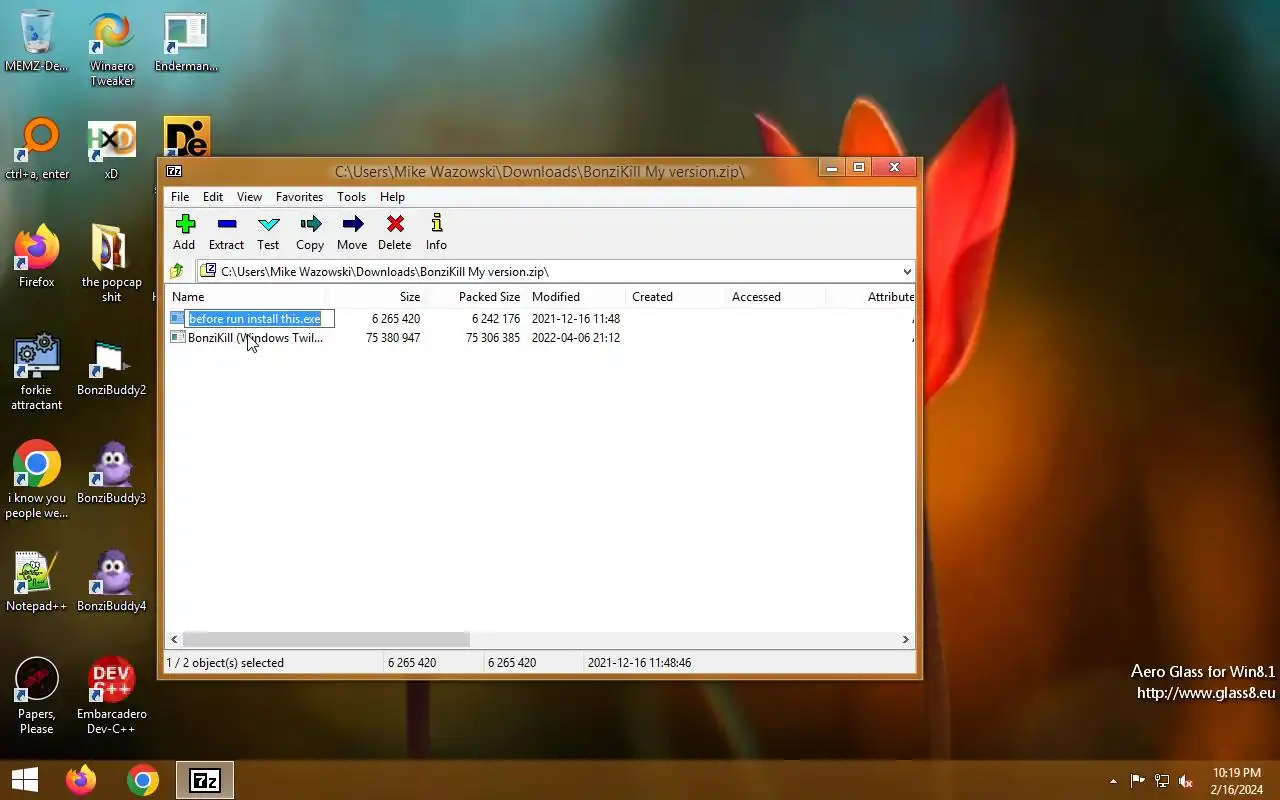Click the Windows Start button
The width and height of the screenshot is (1280, 800).
tap(25, 780)
